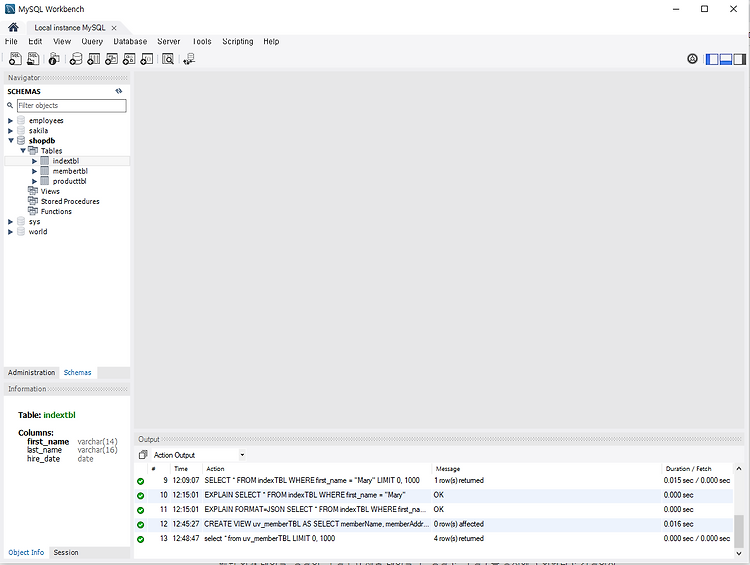Open the Database menu
Image resolution: width=750 pixels, height=565 pixels.
click(x=130, y=42)
